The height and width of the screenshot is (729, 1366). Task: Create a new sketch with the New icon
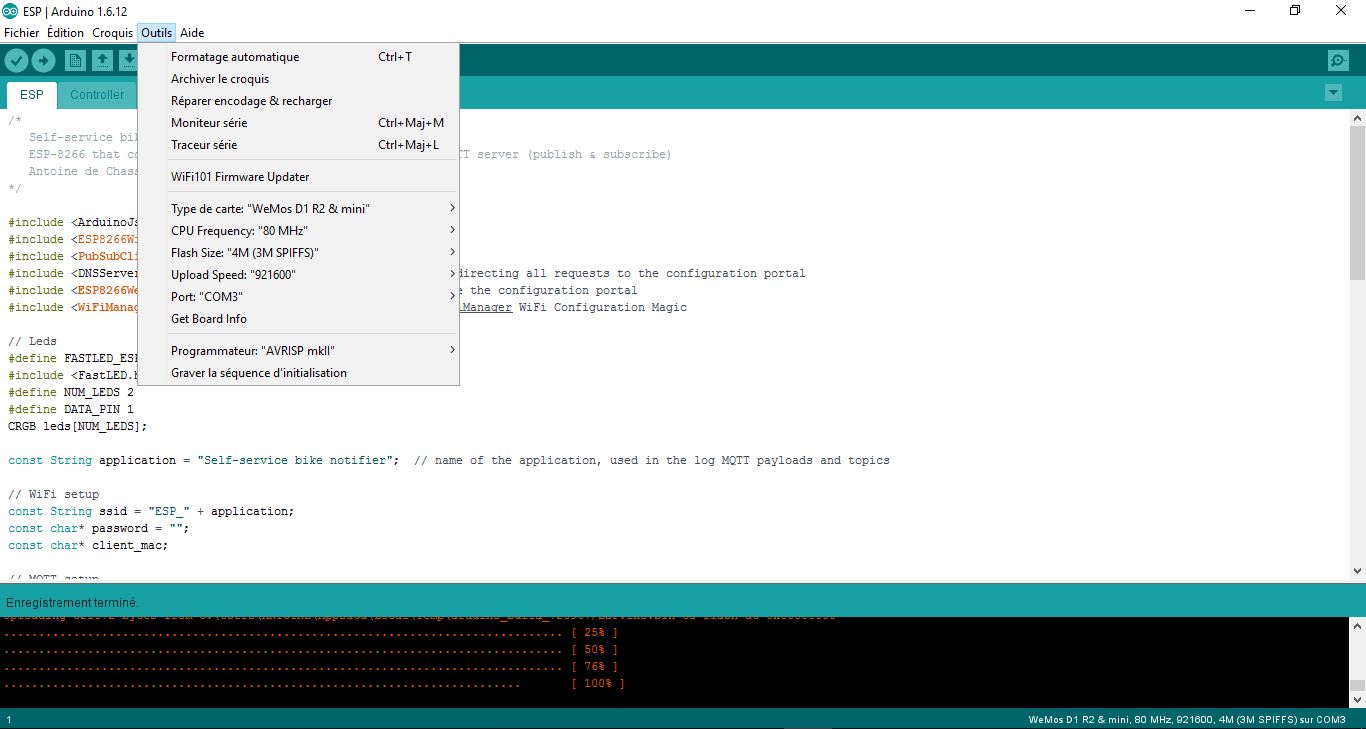pyautogui.click(x=75, y=61)
